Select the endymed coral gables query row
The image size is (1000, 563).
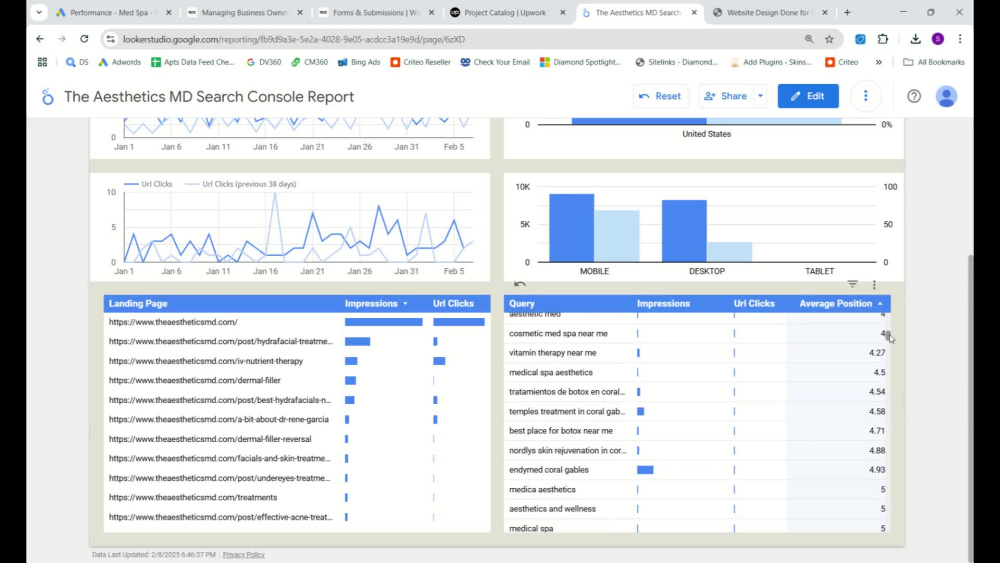[x=697, y=470]
